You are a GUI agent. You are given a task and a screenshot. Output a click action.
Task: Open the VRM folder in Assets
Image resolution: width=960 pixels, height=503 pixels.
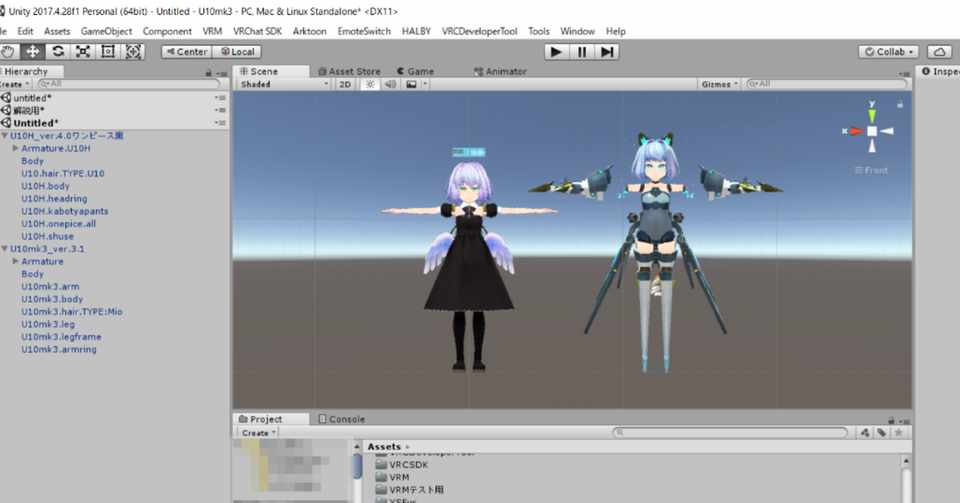click(x=392, y=477)
